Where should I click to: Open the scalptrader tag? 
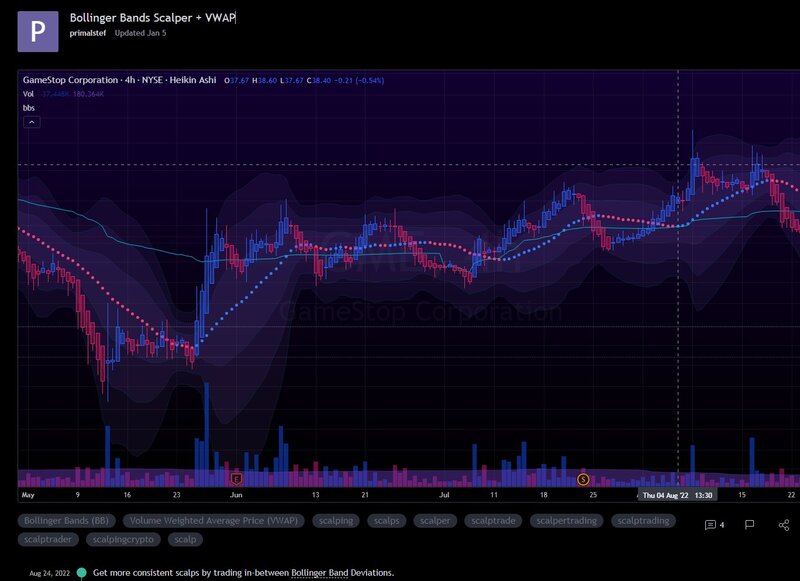[x=48, y=539]
